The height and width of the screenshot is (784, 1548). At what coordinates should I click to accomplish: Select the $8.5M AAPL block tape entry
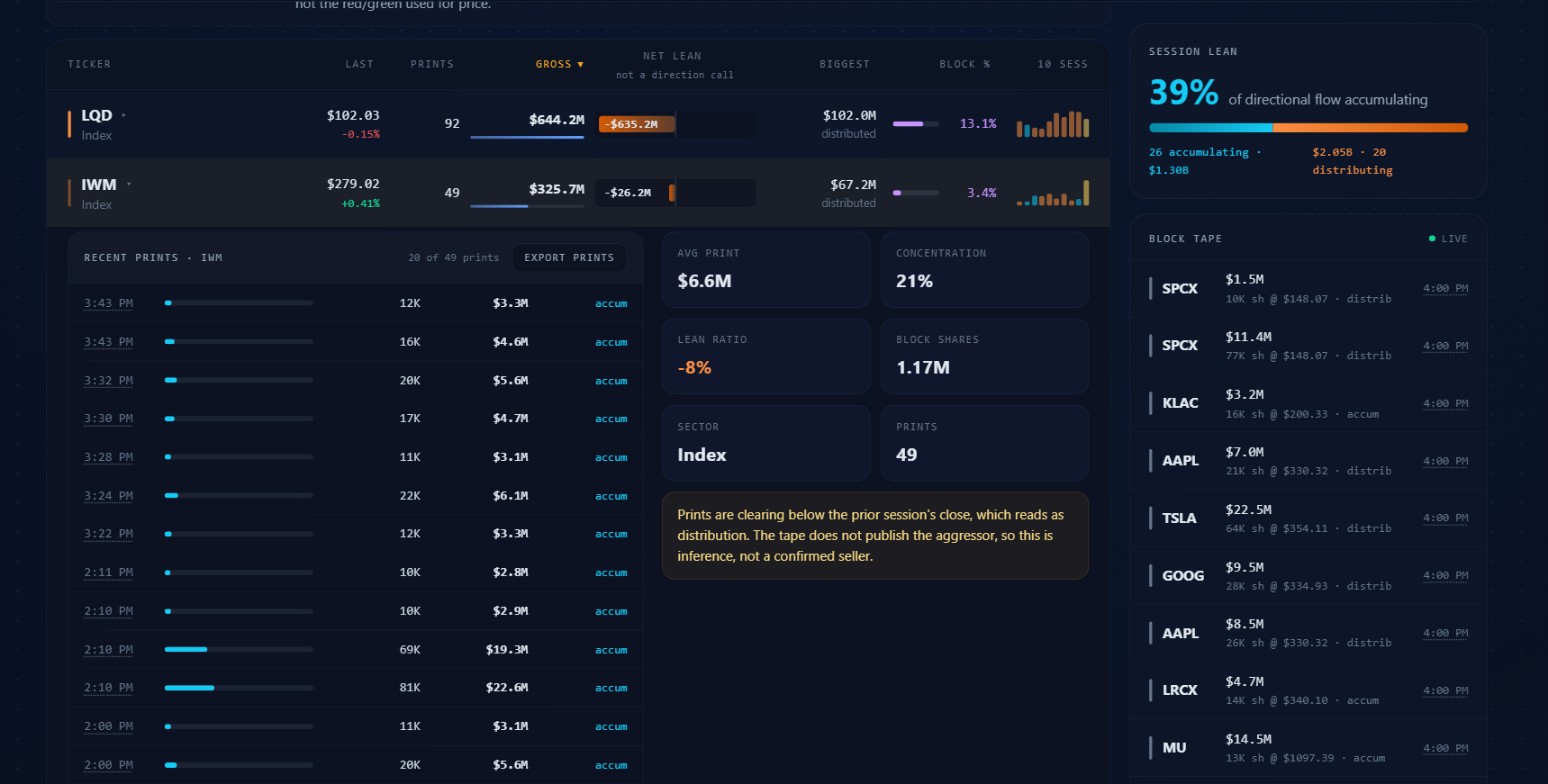[1309, 633]
